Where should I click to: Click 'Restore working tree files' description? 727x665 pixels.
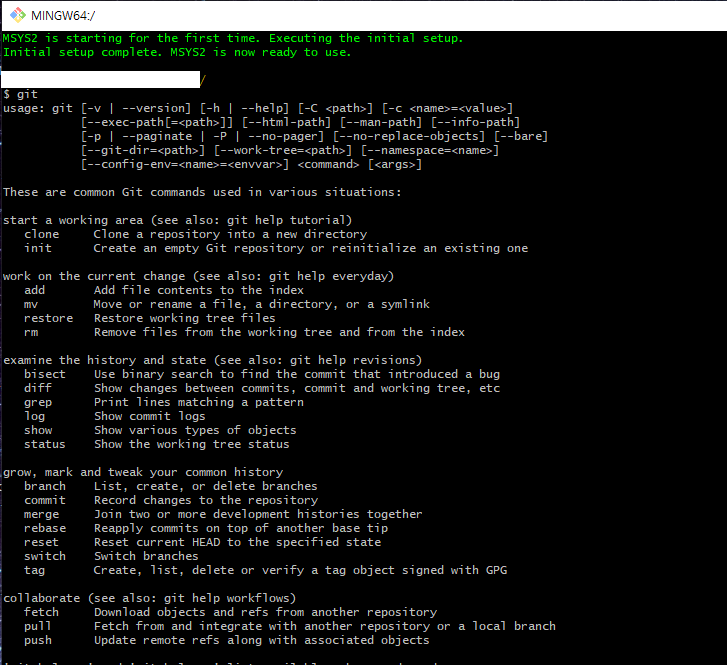click(x=185, y=318)
